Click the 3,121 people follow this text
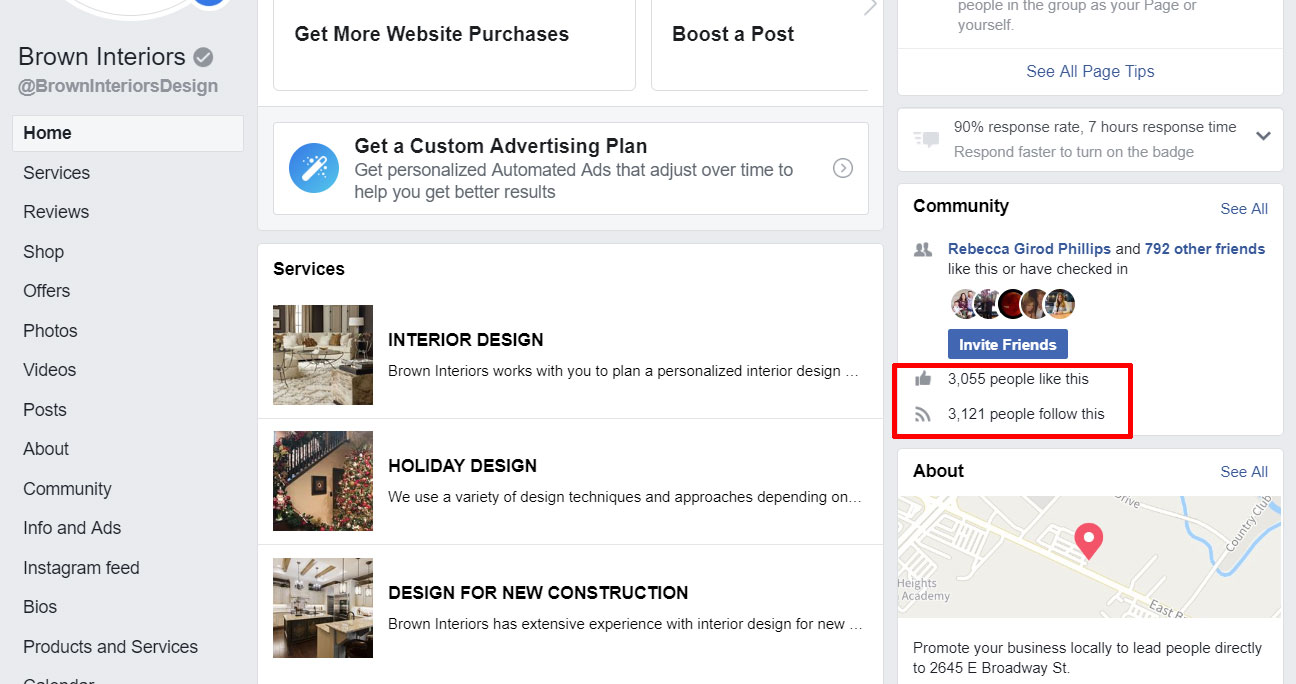The height and width of the screenshot is (684, 1296). [x=1026, y=414]
